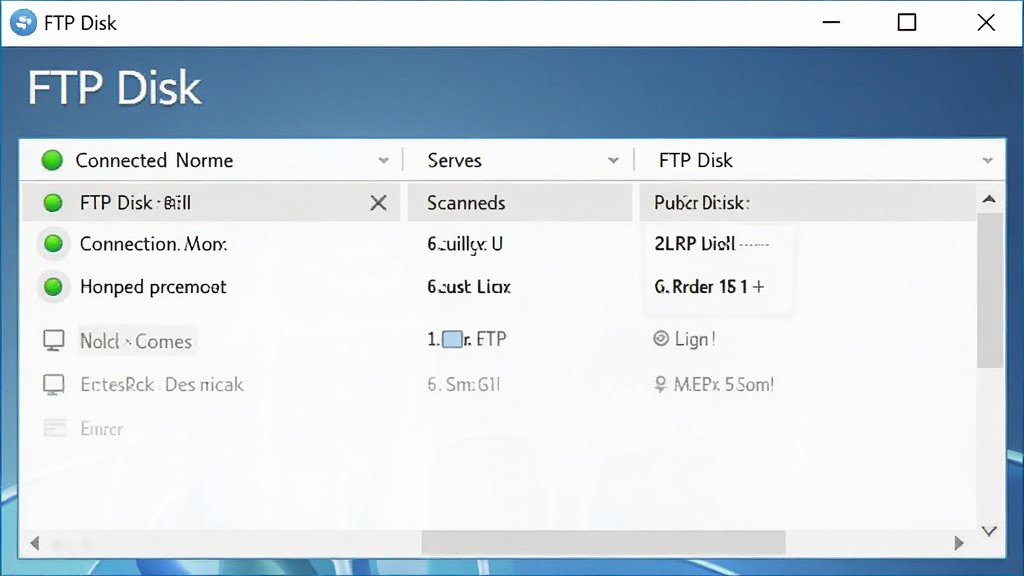Click the 6.ust Liox cell

click(469, 287)
